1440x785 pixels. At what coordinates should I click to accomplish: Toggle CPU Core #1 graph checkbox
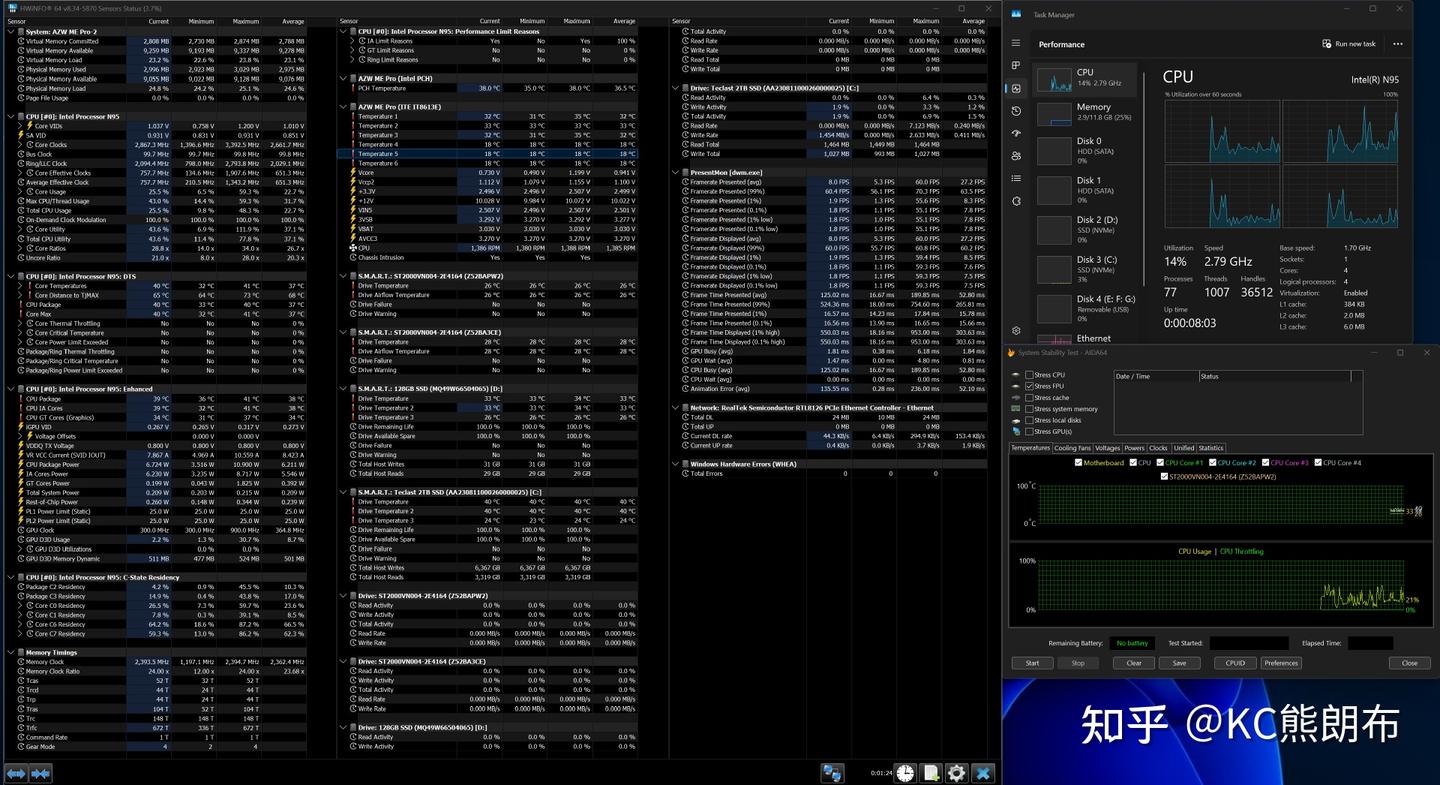(x=1161, y=463)
